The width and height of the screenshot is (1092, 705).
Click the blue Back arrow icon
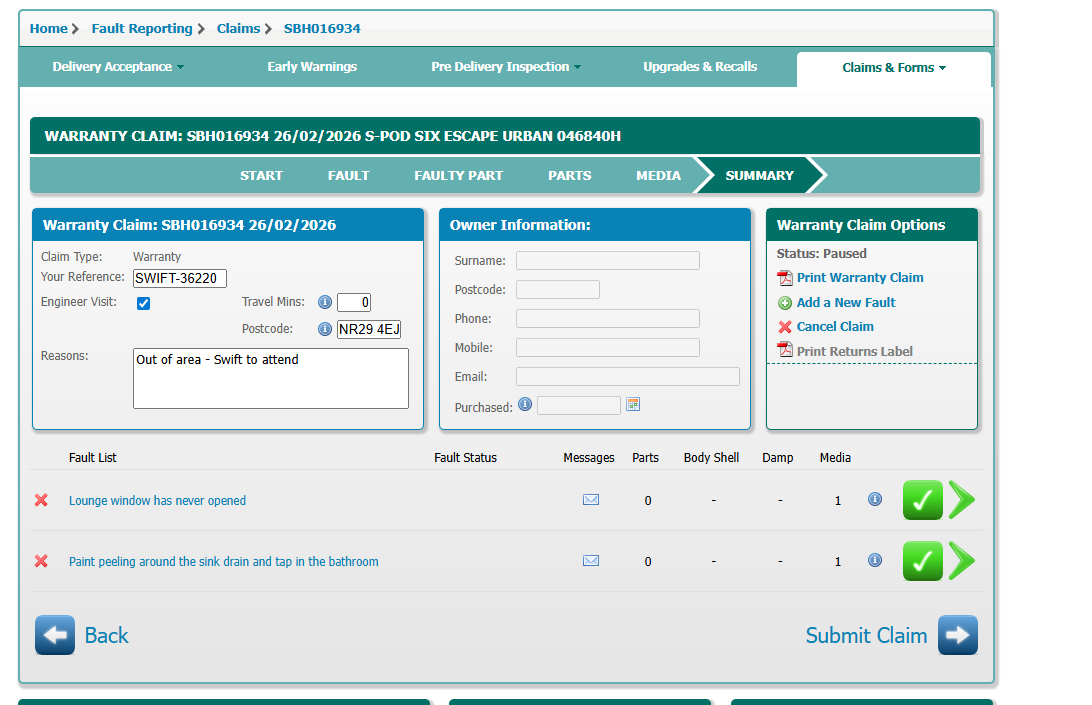[x=55, y=635]
